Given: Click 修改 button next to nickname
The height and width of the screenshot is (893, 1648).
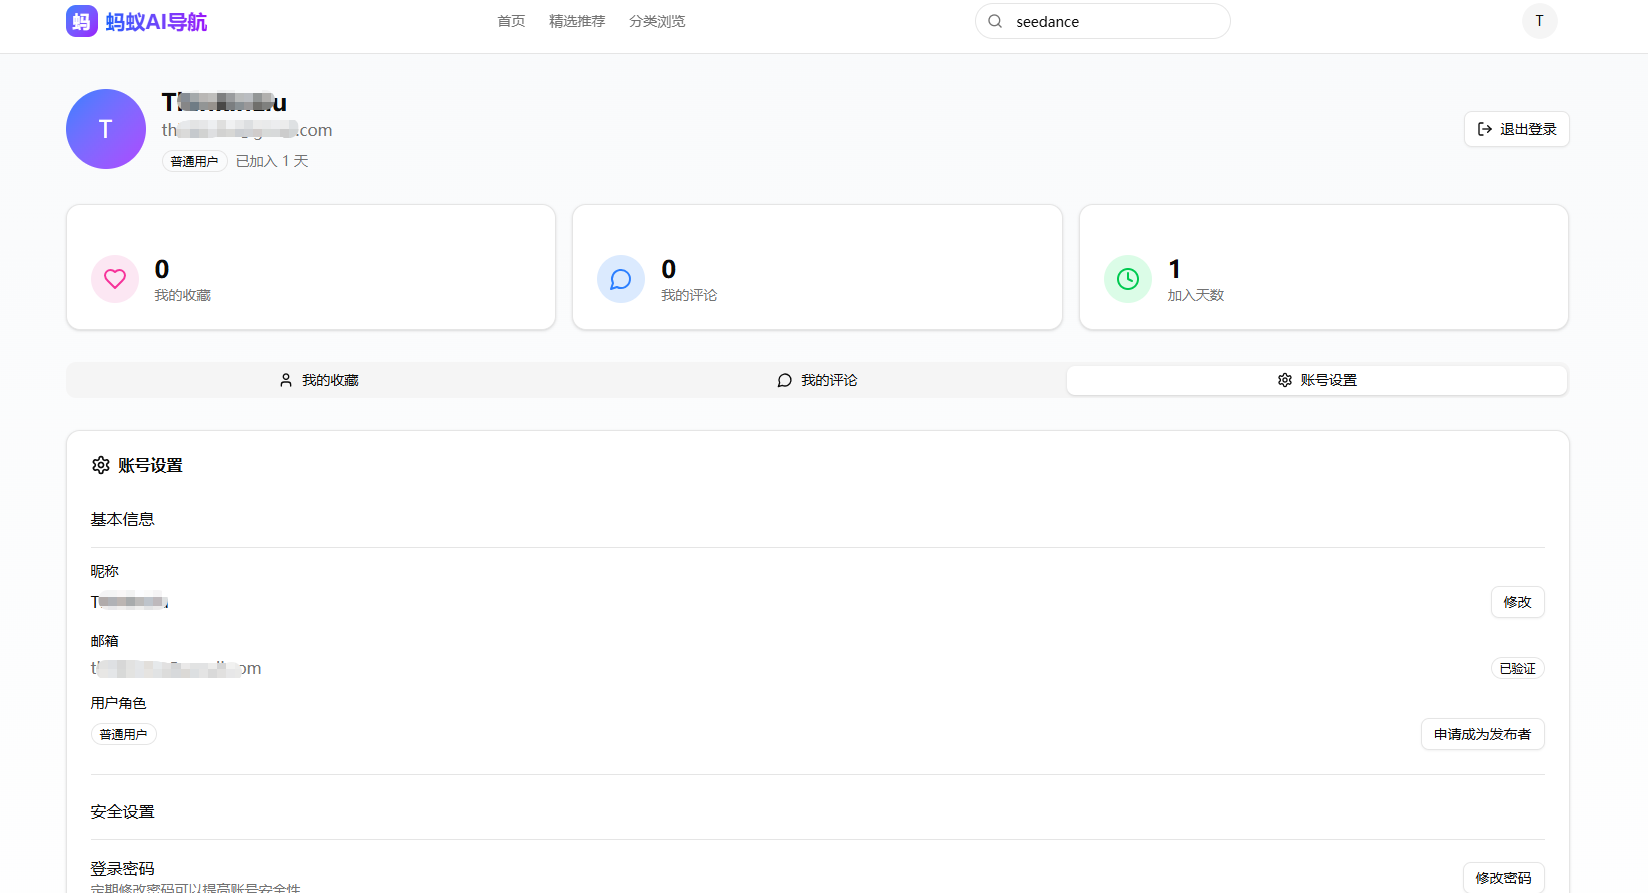Looking at the screenshot, I should [x=1517, y=602].
